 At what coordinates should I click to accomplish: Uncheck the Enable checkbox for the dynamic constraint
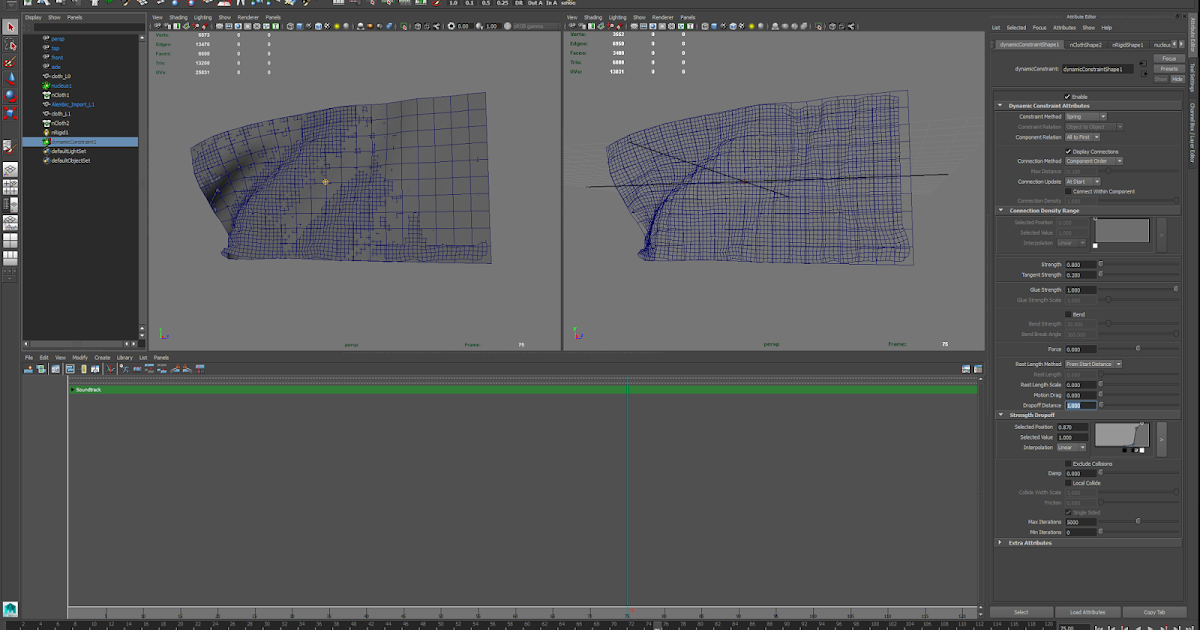[1066, 95]
